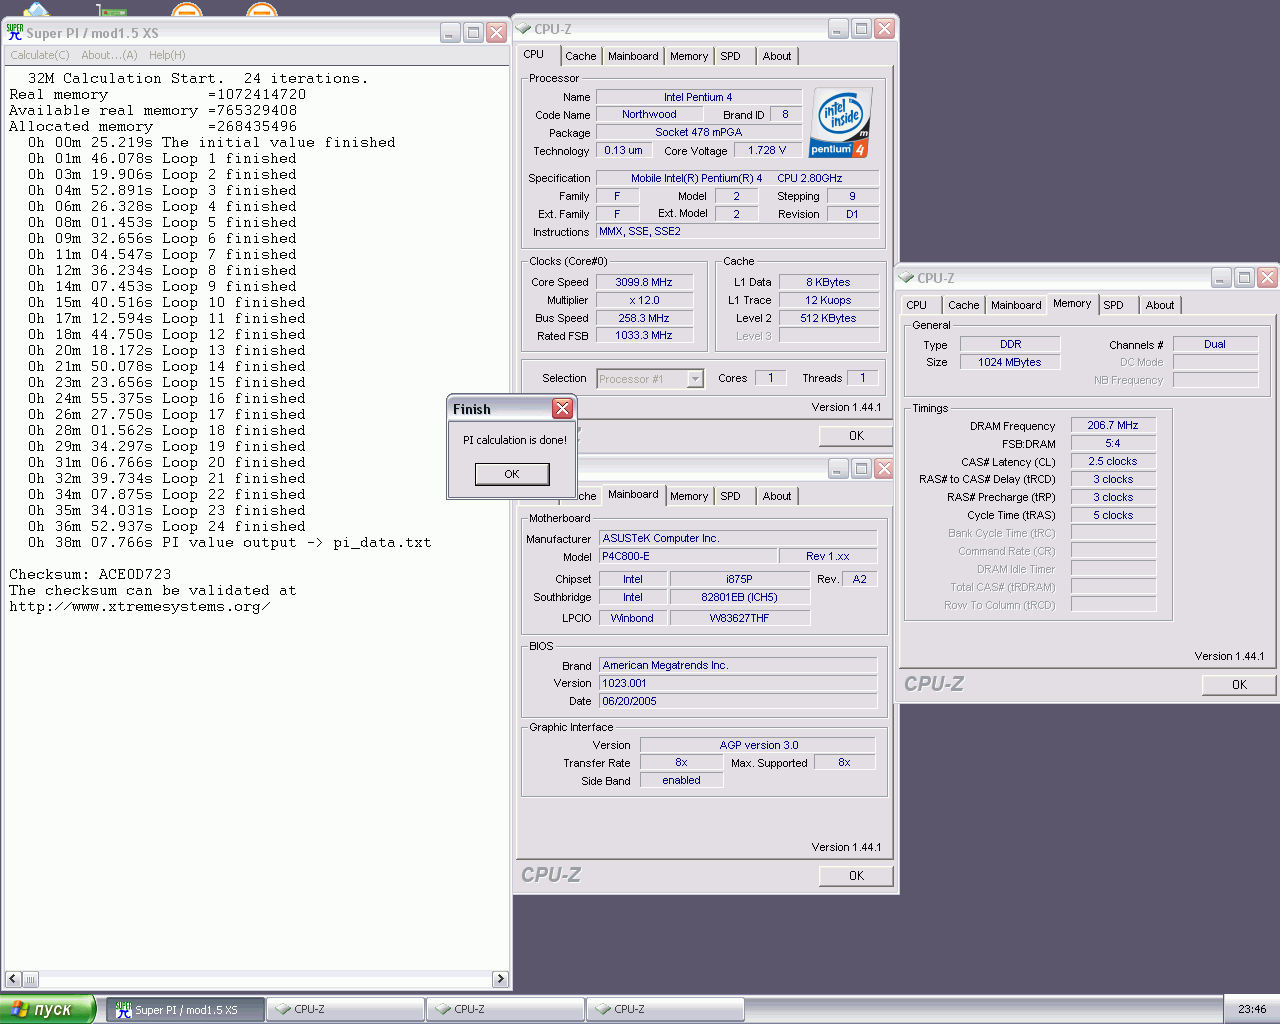Minimize the Super PI window
This screenshot has width=1280, height=1024.
[x=451, y=32]
